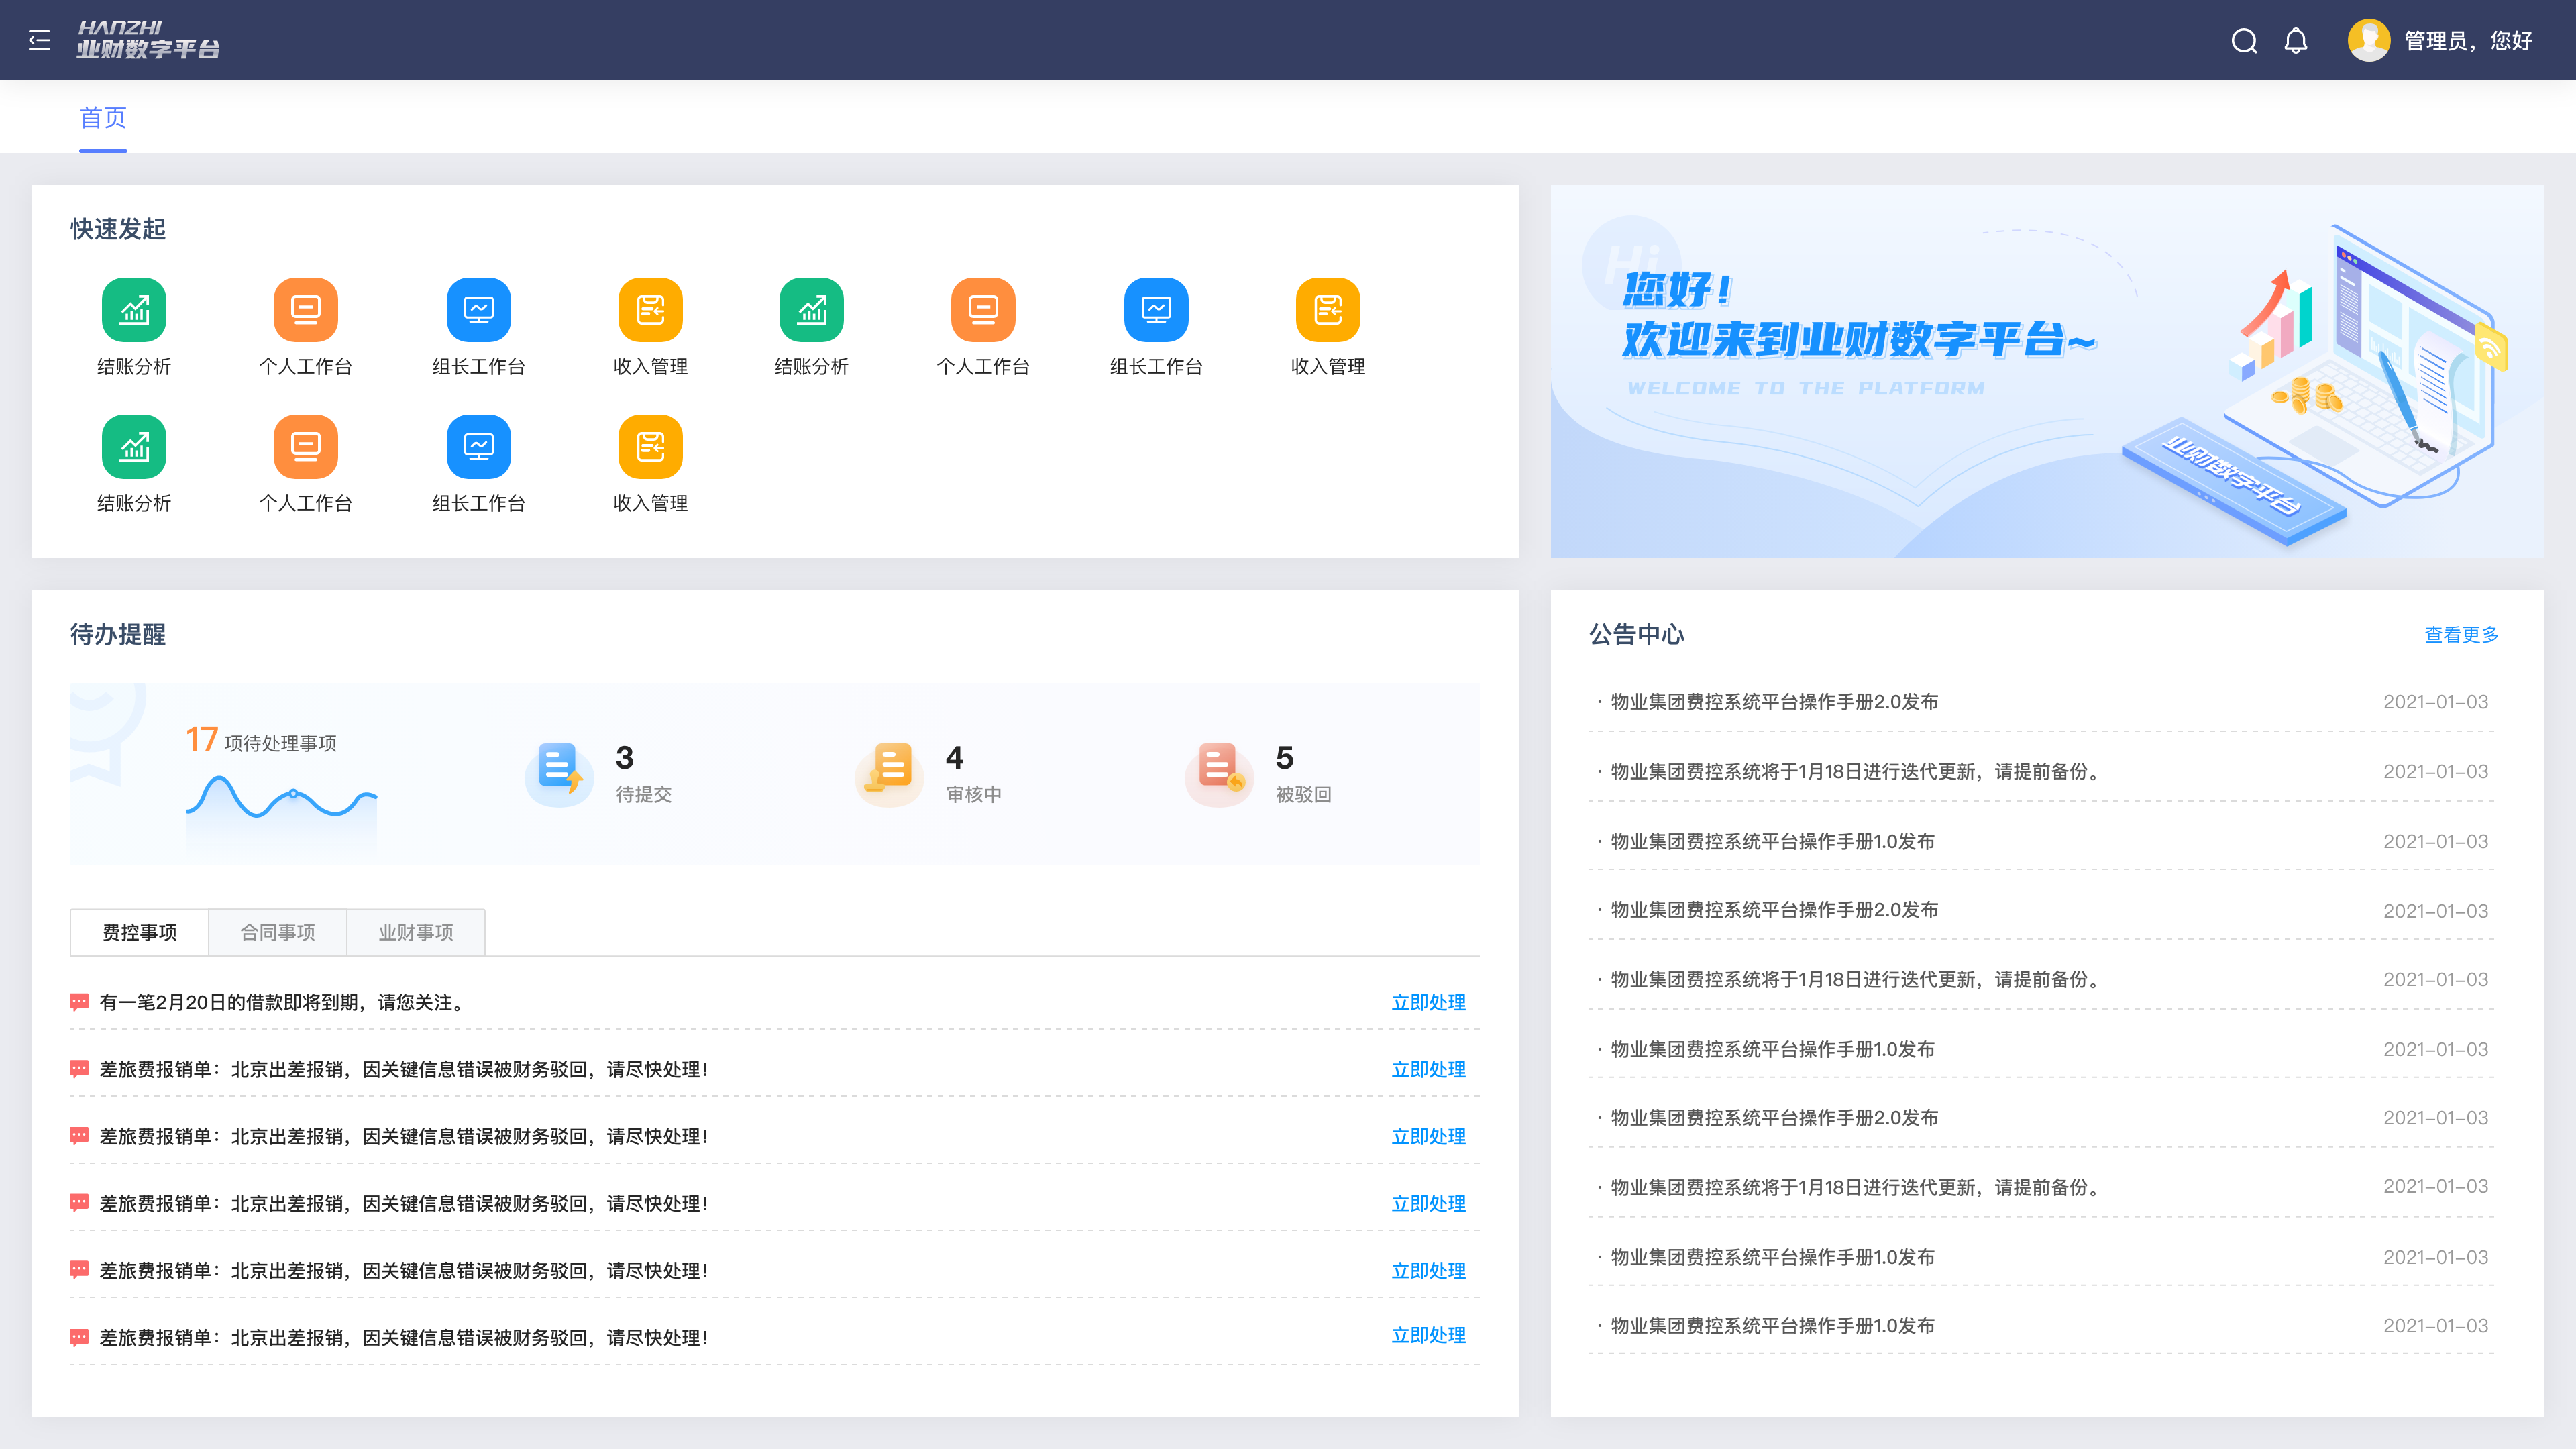Collapse the sidebar menu hamburger icon
The width and height of the screenshot is (2576, 1449).
click(39, 40)
